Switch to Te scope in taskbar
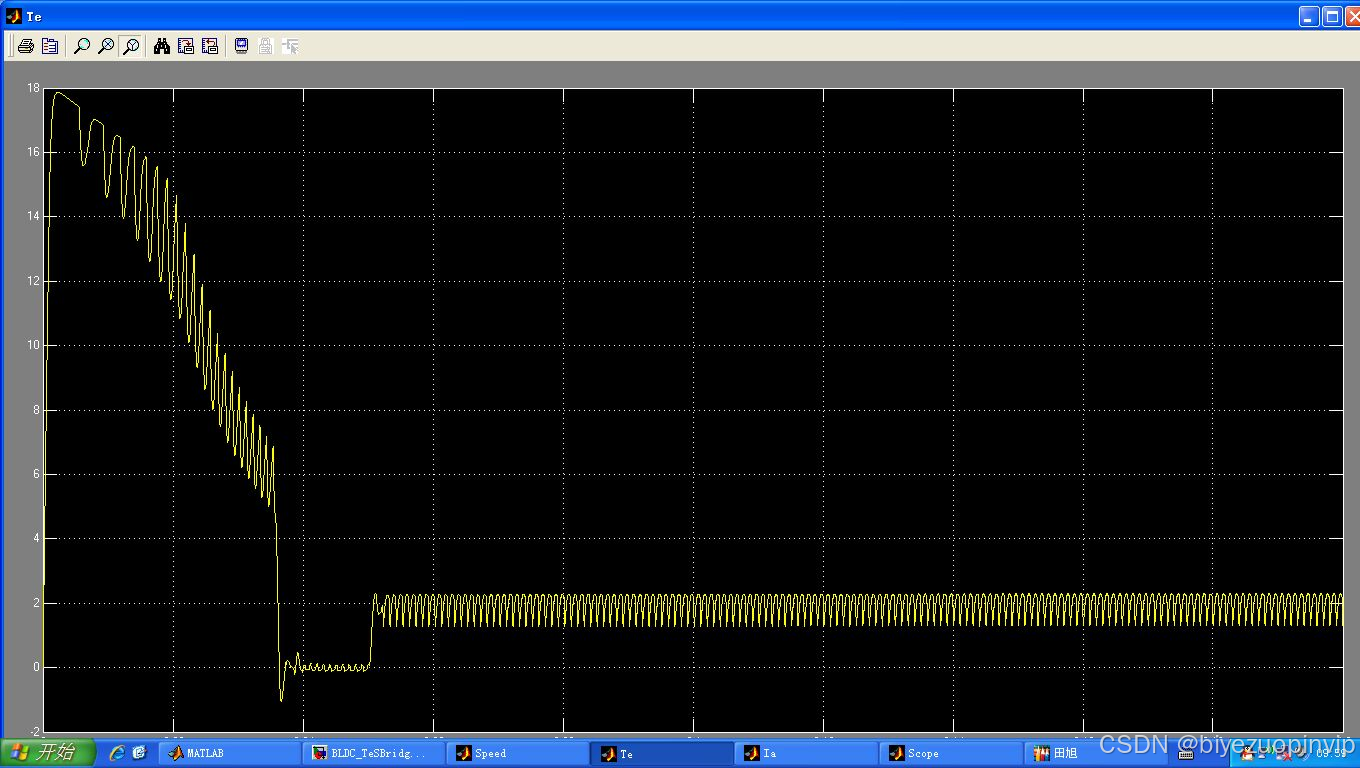The width and height of the screenshot is (1360, 768). click(x=663, y=753)
